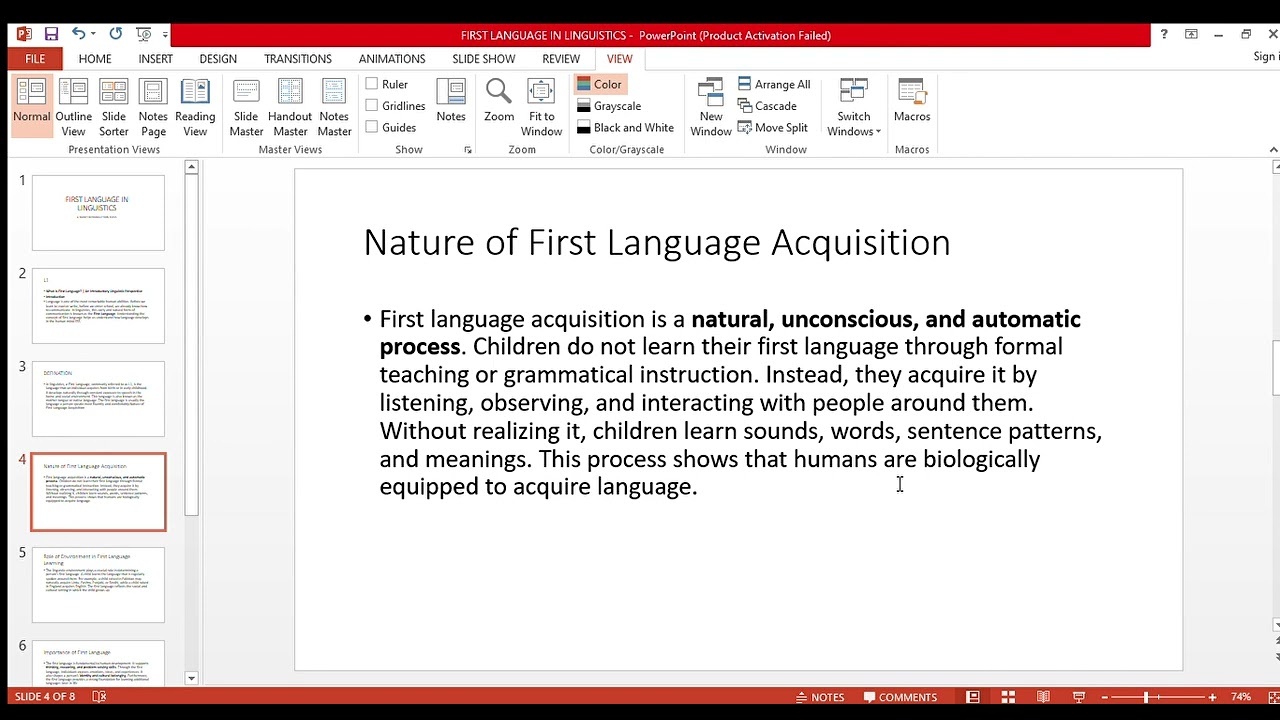Open the TRANSITIONS tab
Screen dimensions: 1280x720
298,59
